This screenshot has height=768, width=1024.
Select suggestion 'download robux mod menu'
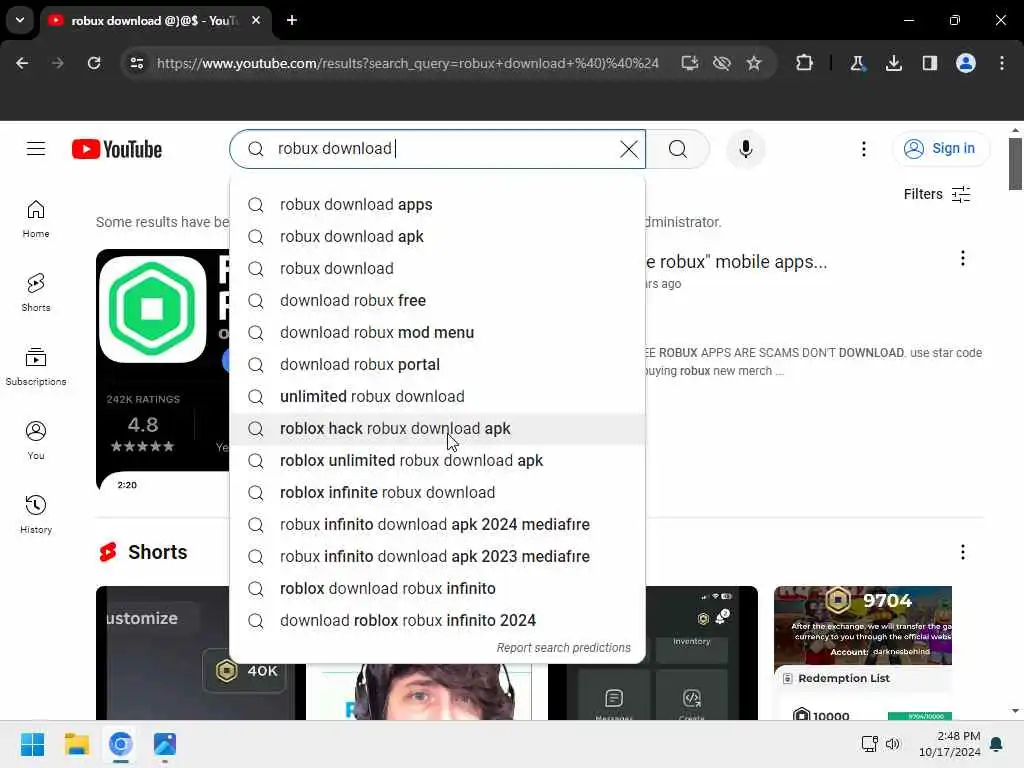tap(438, 332)
